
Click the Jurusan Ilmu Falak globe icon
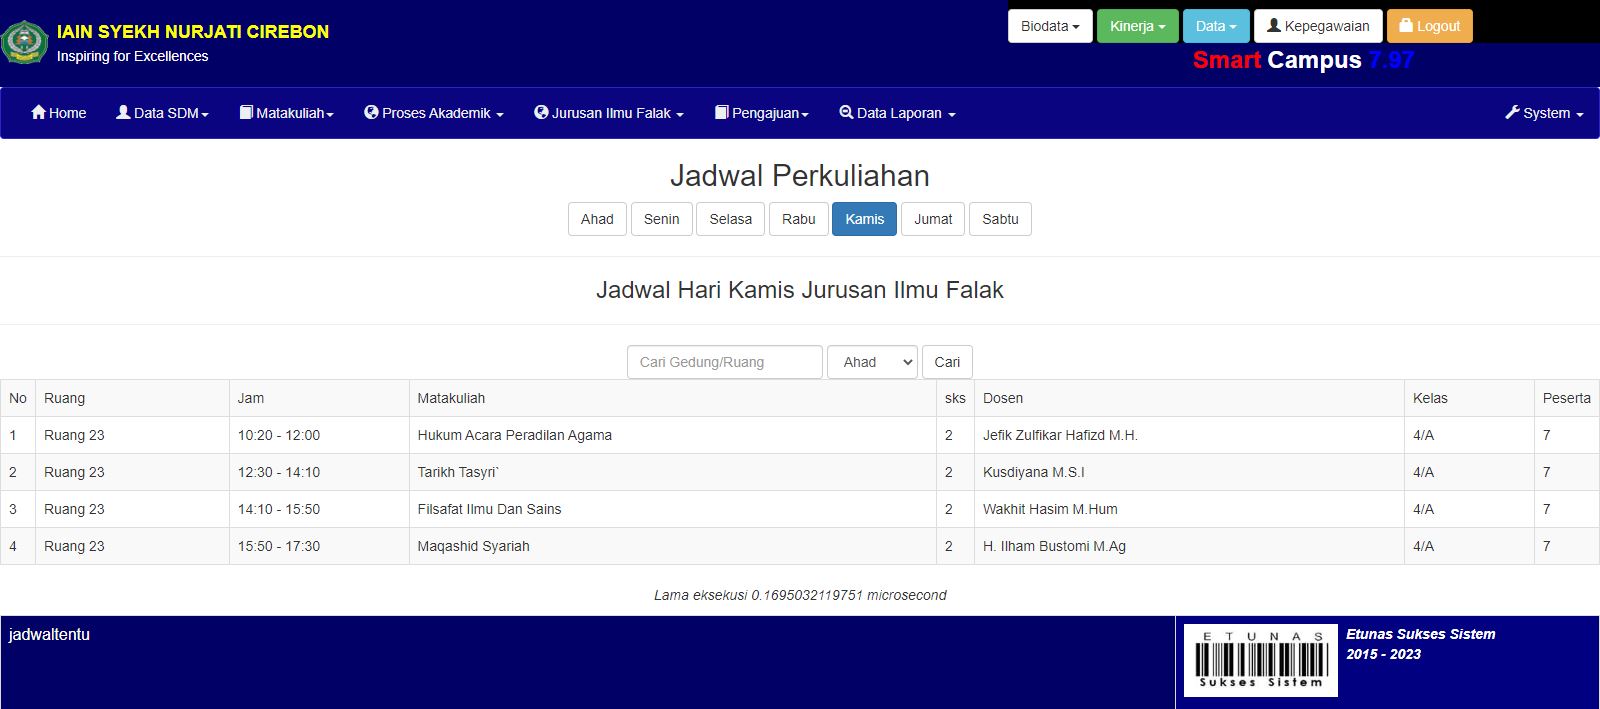(x=541, y=112)
